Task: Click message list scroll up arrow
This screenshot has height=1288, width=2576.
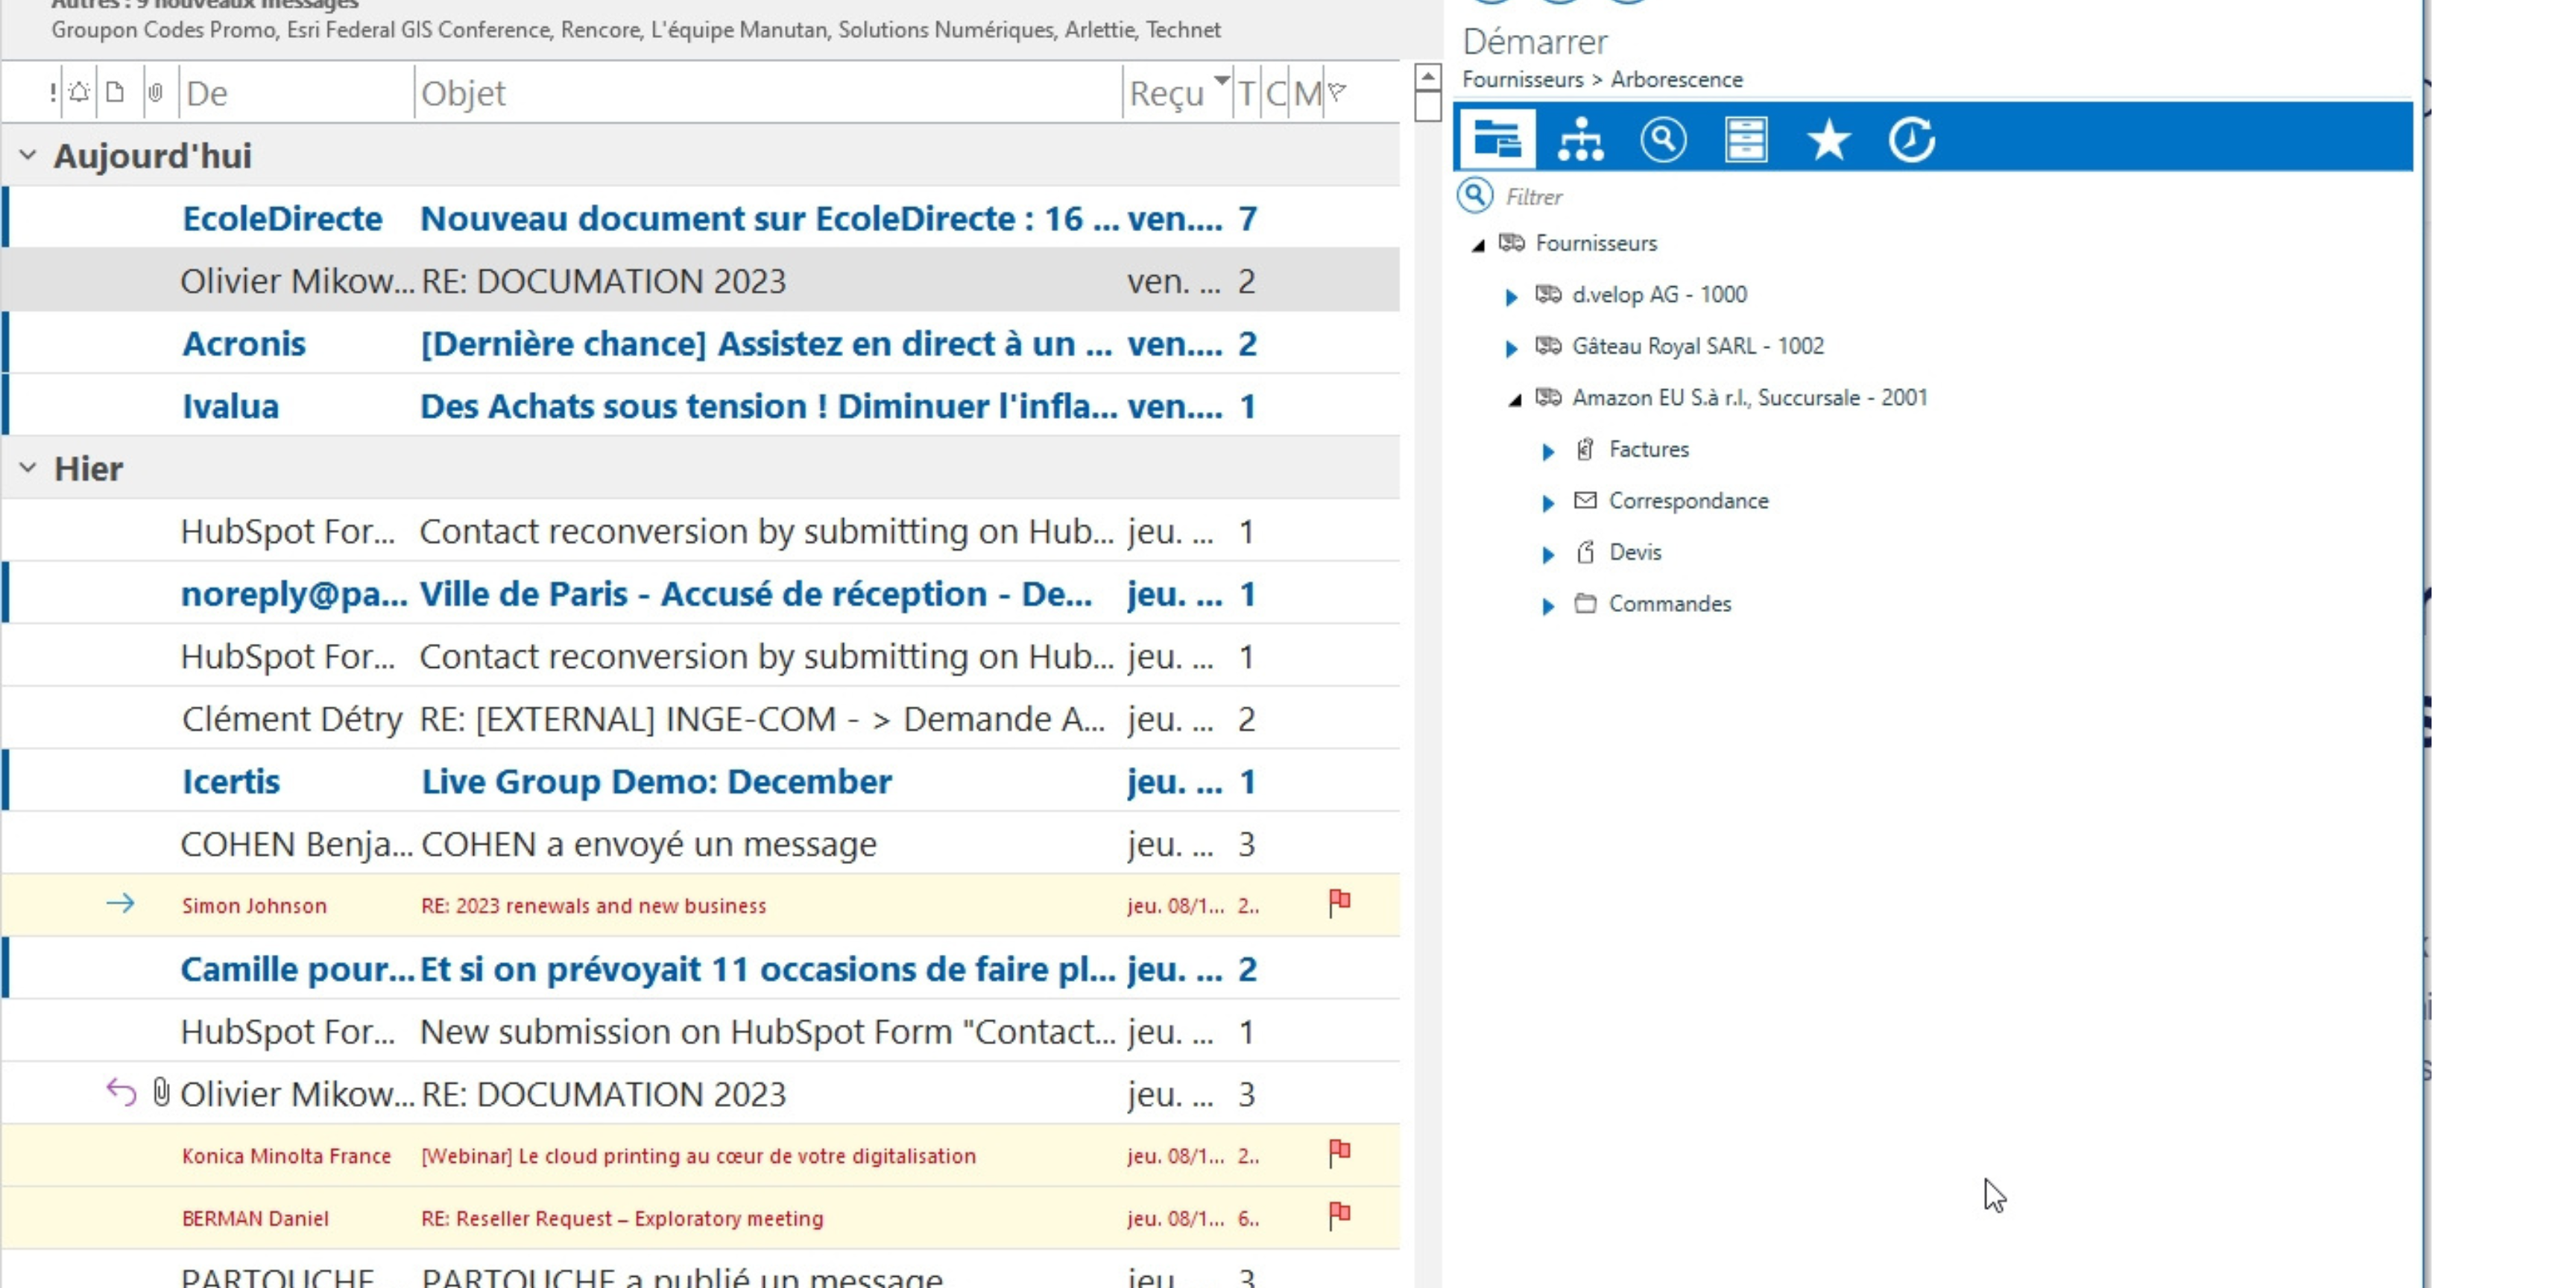Action: point(1428,77)
